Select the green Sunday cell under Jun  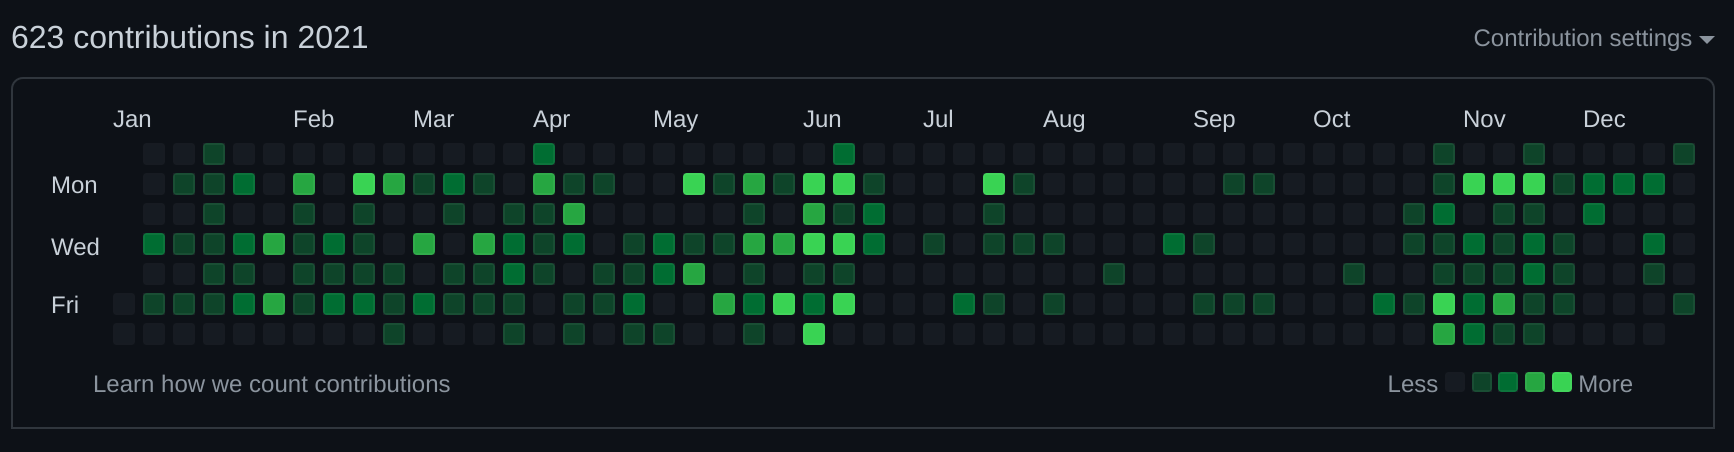tap(844, 154)
